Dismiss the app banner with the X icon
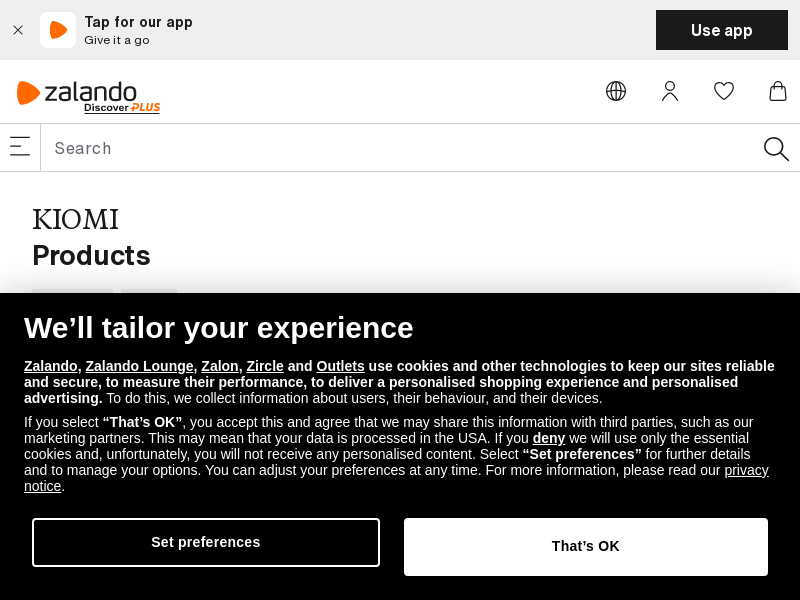The height and width of the screenshot is (600, 800). click(x=18, y=30)
